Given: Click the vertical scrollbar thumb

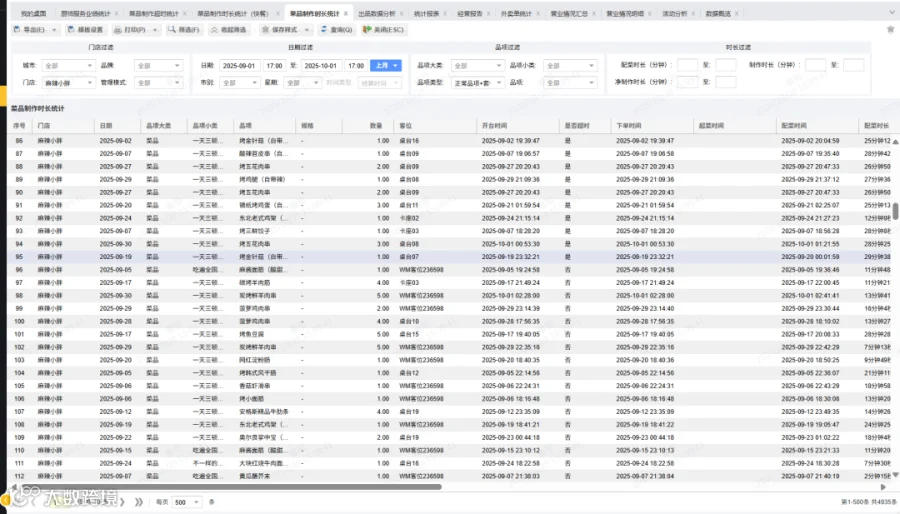Looking at the screenshot, I should 895,211.
